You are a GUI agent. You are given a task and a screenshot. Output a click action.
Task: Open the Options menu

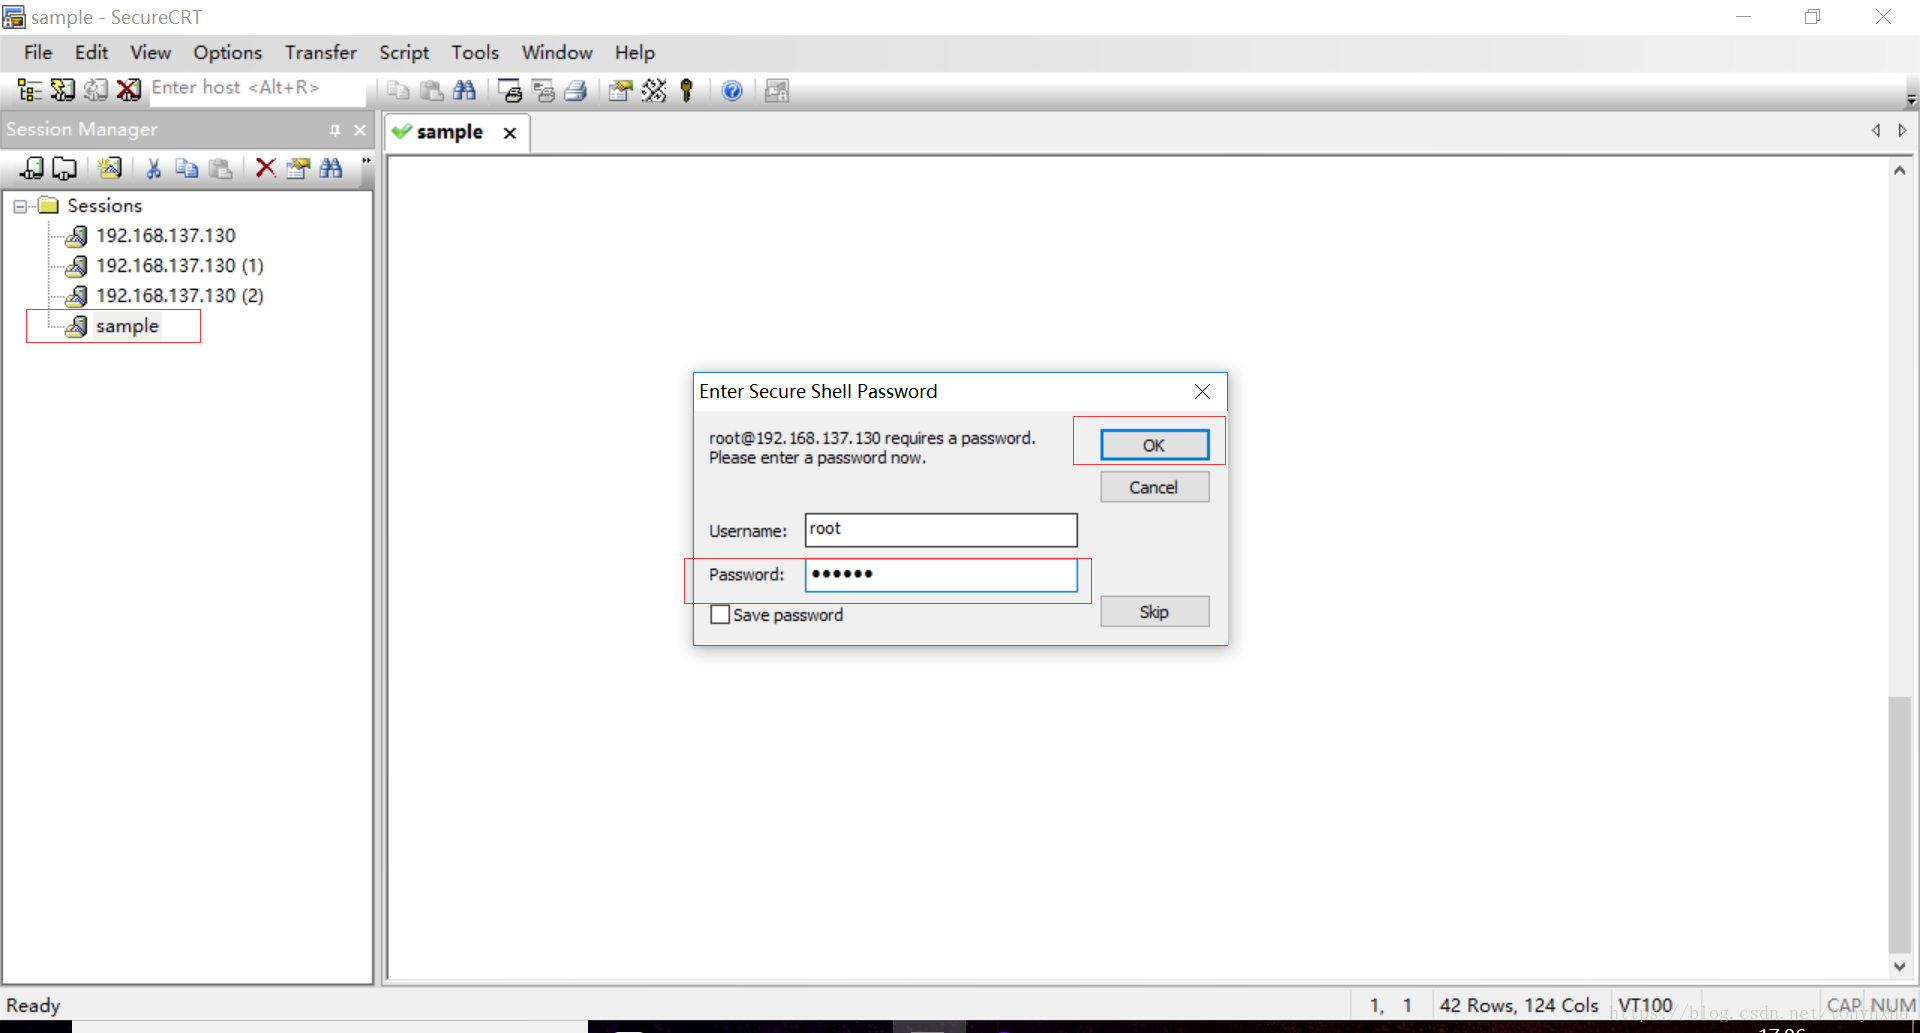pos(227,52)
